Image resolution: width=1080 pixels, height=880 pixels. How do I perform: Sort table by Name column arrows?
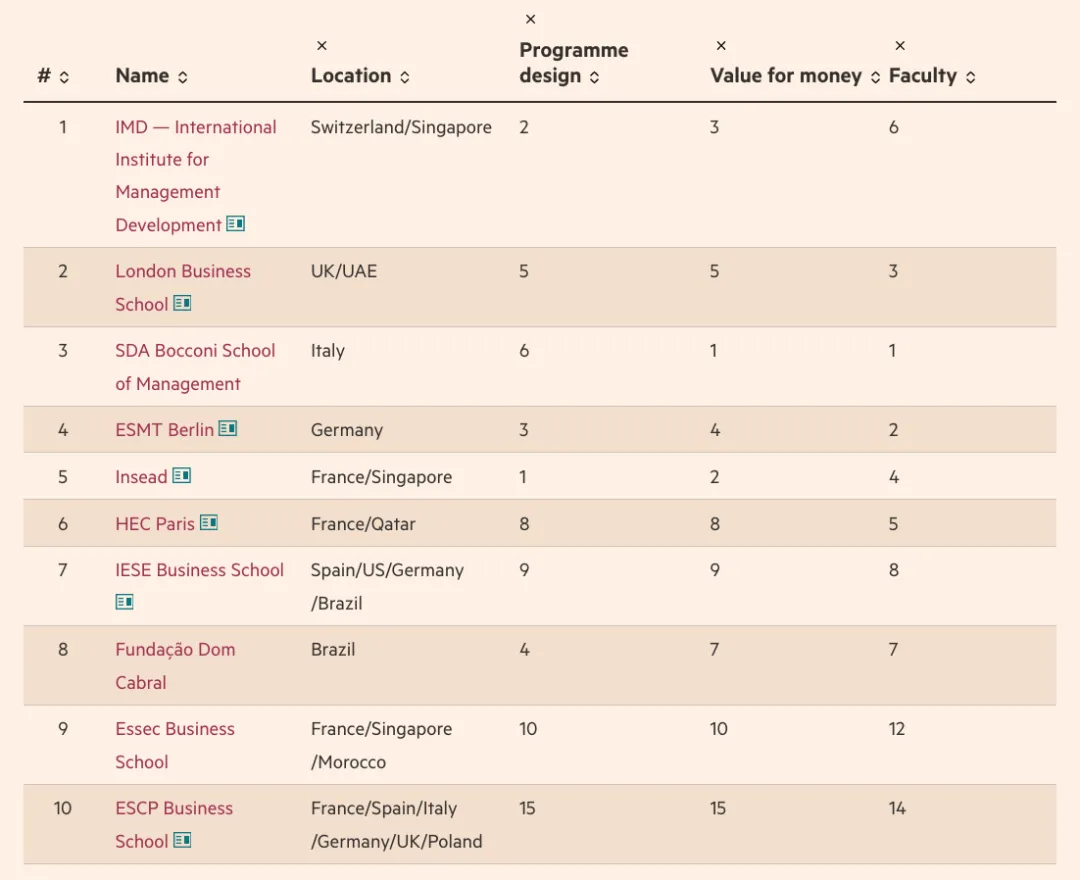pos(183,77)
